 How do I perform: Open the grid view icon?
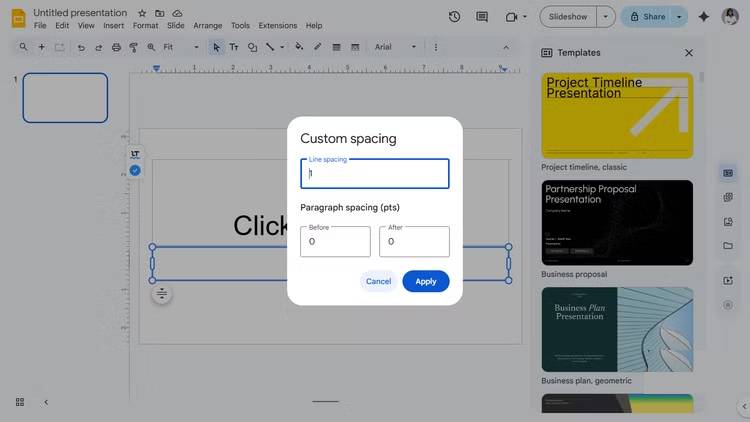pos(20,402)
